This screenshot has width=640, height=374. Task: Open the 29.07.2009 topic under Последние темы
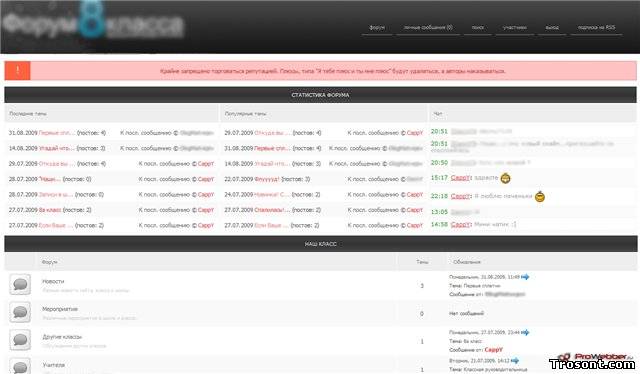[57, 164]
